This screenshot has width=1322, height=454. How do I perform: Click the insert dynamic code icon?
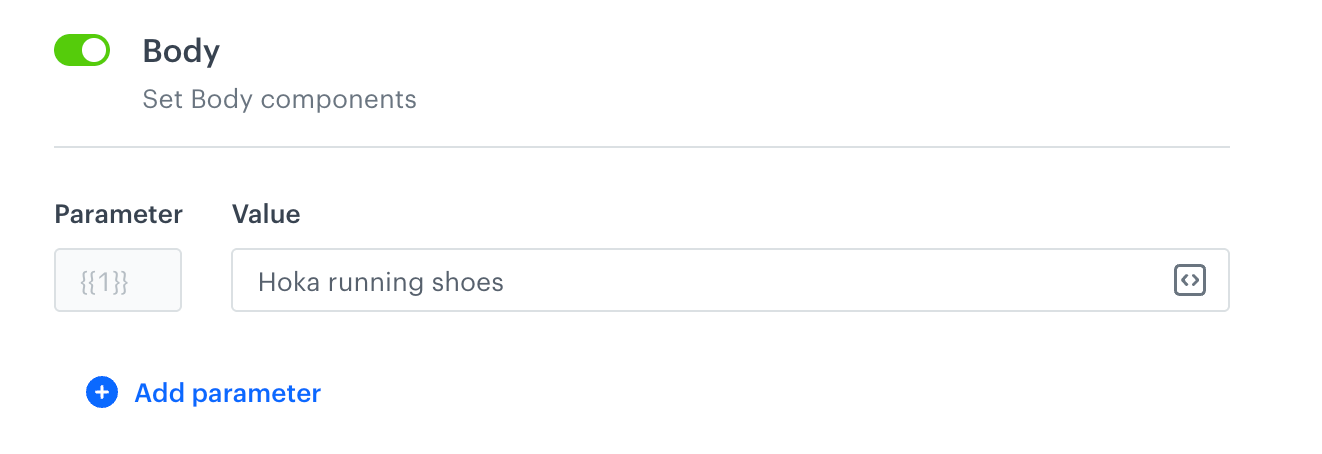pos(1189,281)
